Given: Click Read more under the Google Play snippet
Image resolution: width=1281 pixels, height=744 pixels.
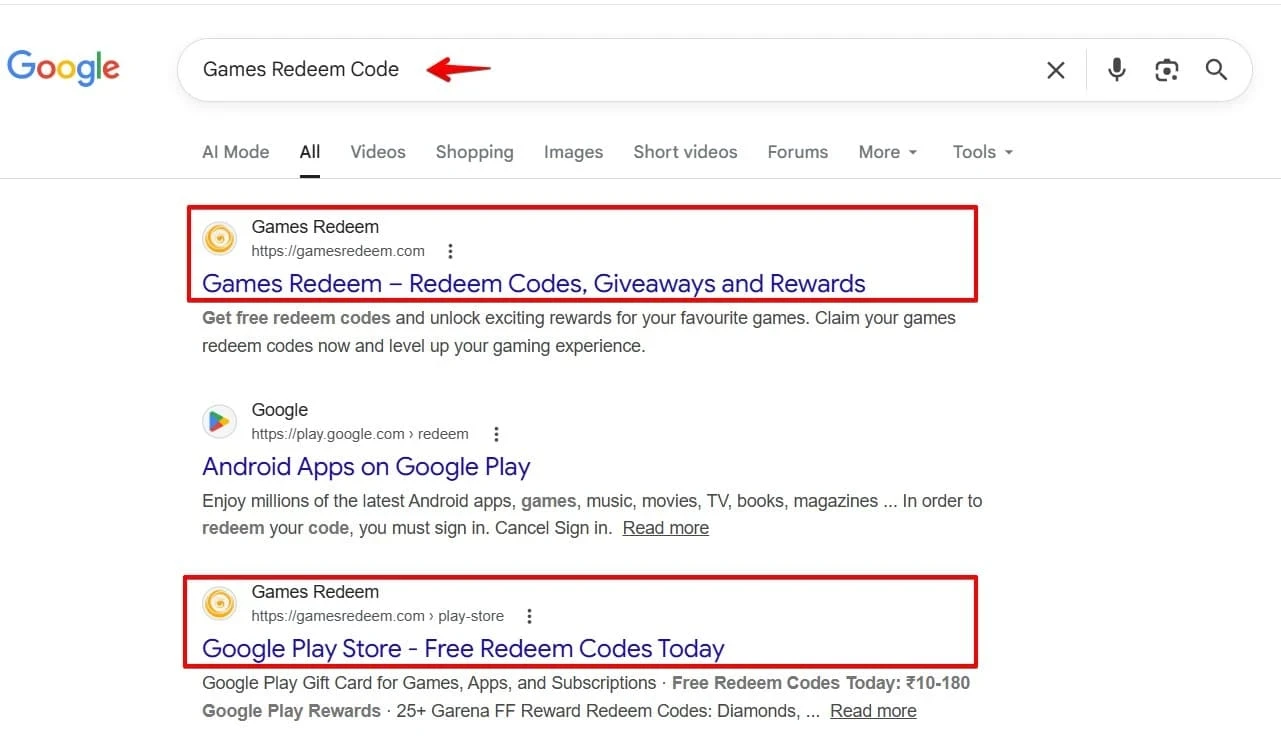Looking at the screenshot, I should click(x=665, y=527).
